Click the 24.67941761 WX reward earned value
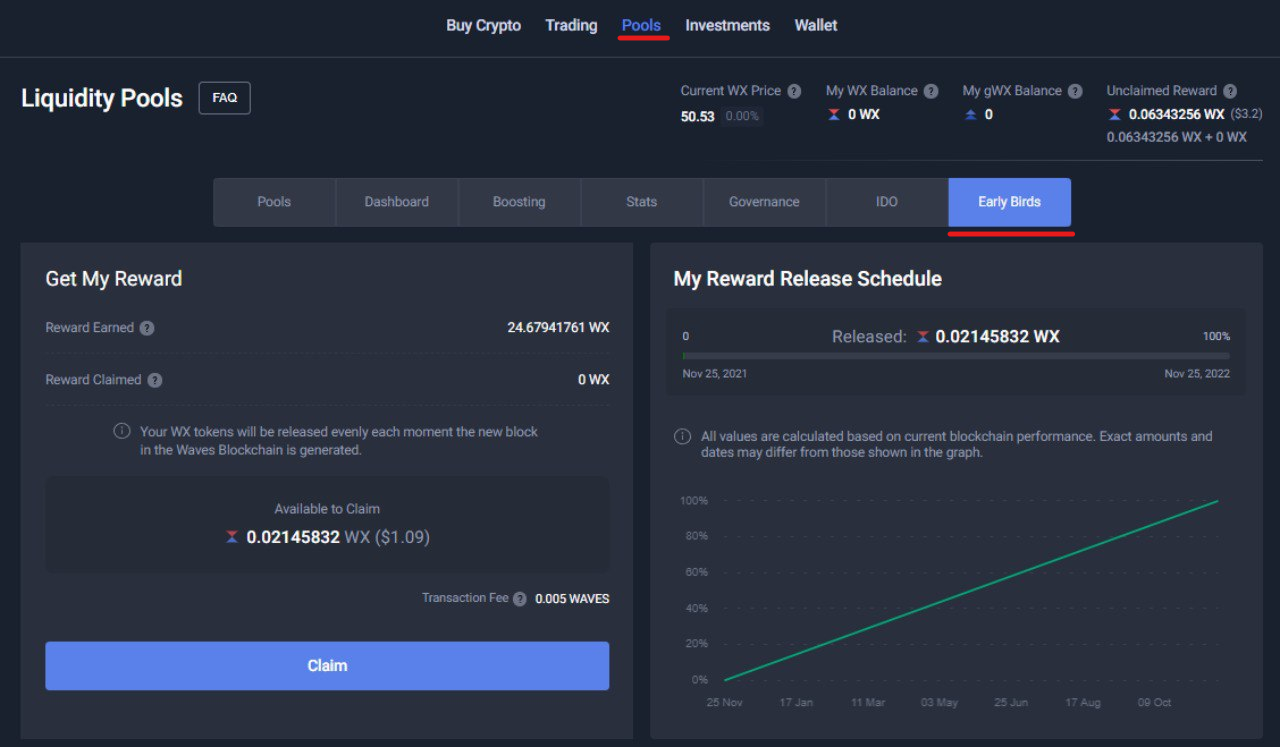The image size is (1280, 747). 558,328
